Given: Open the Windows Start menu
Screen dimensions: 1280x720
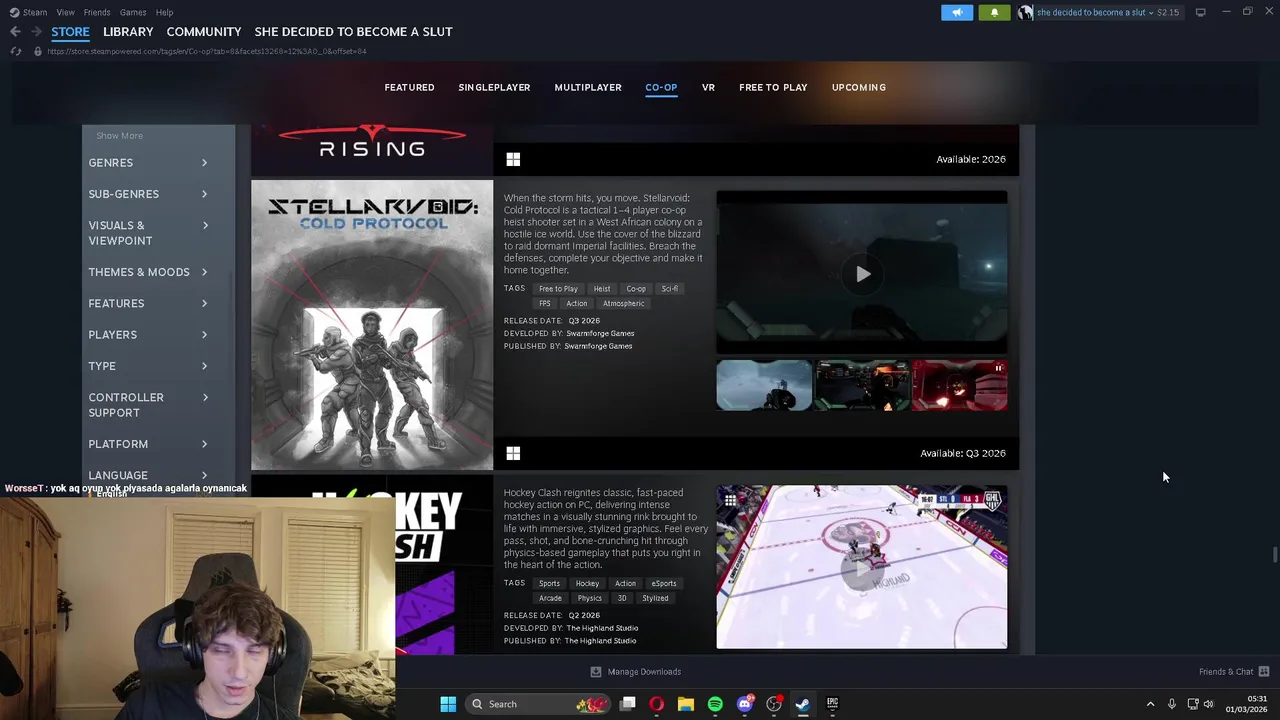Looking at the screenshot, I should (x=448, y=704).
